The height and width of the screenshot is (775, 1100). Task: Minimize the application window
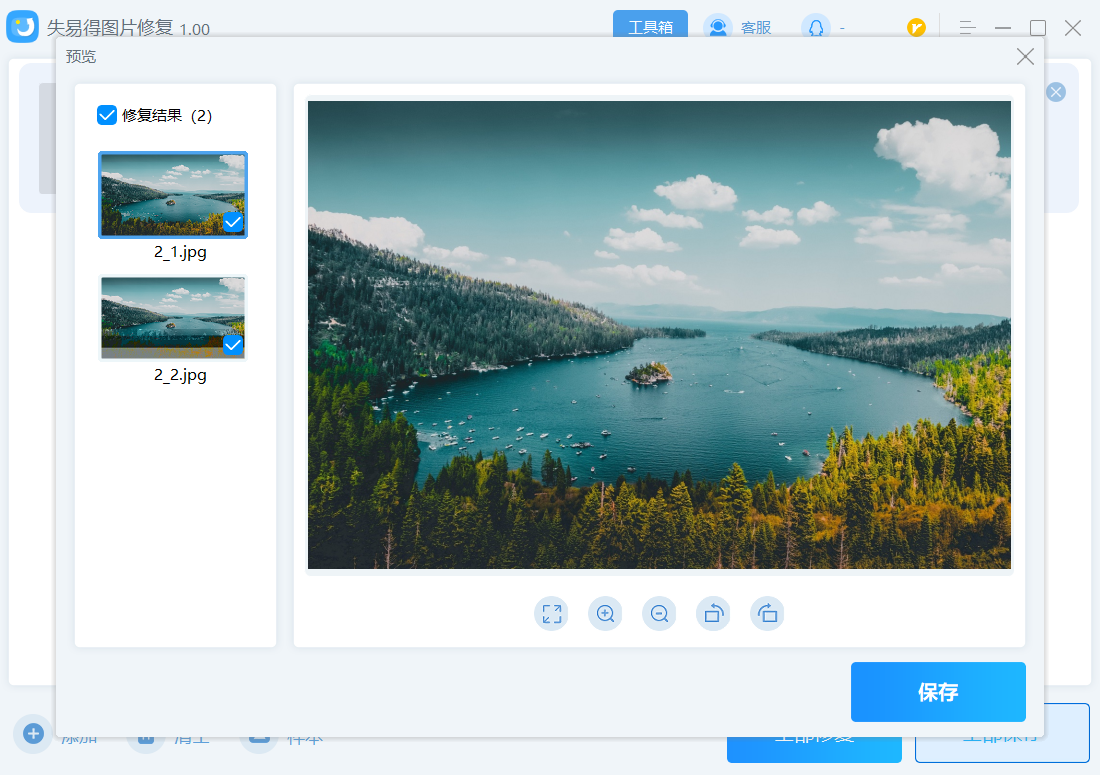coord(1002,28)
